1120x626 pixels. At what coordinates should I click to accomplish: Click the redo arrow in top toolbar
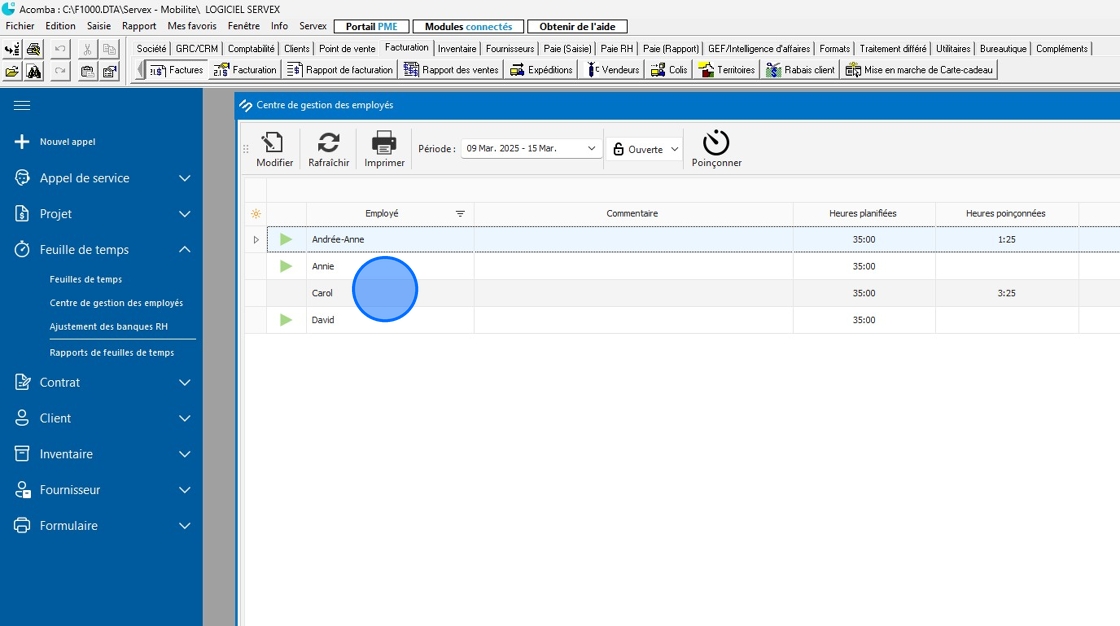coord(60,71)
